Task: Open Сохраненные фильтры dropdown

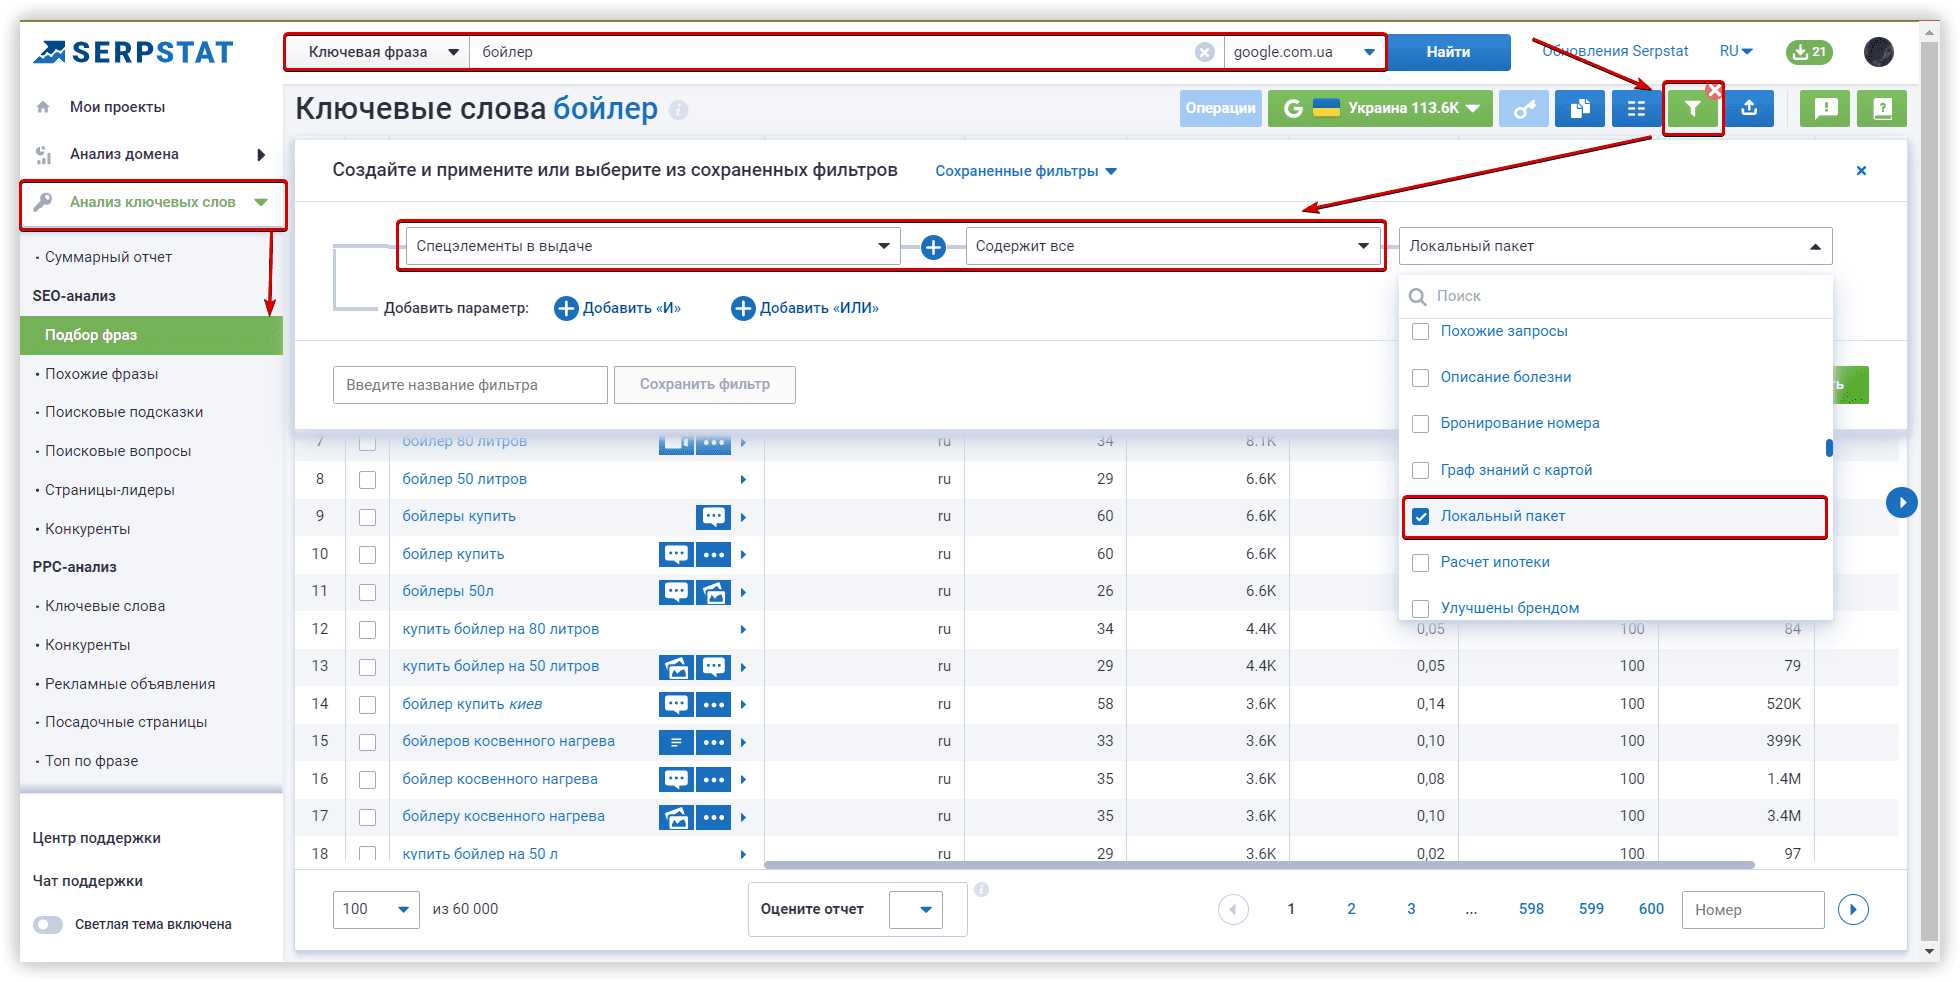Action: pyautogui.click(x=1026, y=172)
